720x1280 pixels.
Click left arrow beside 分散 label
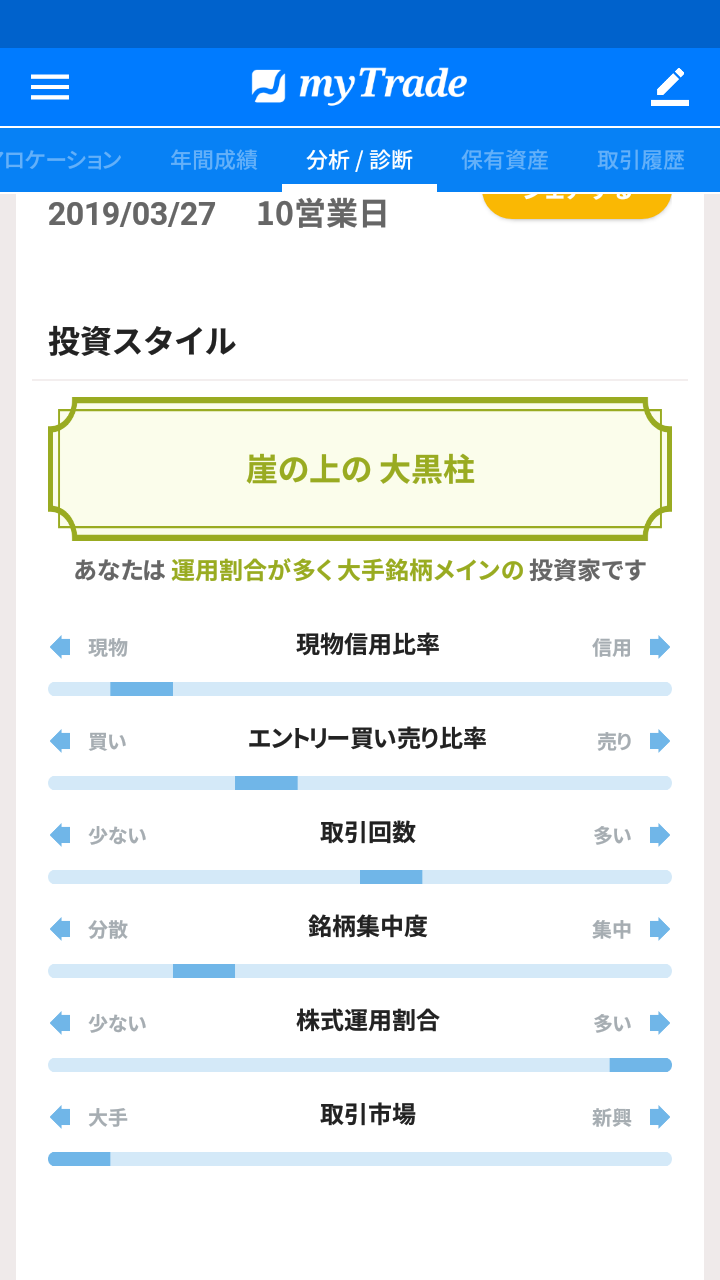[60, 929]
